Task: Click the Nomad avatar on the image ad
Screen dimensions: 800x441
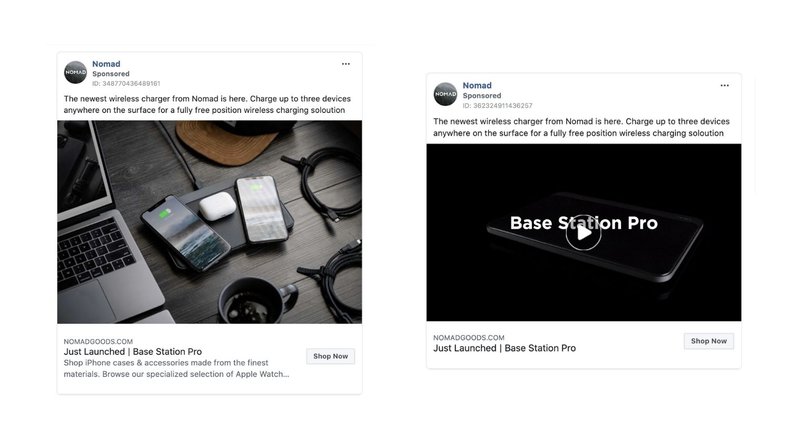Action: pyautogui.click(x=75, y=72)
